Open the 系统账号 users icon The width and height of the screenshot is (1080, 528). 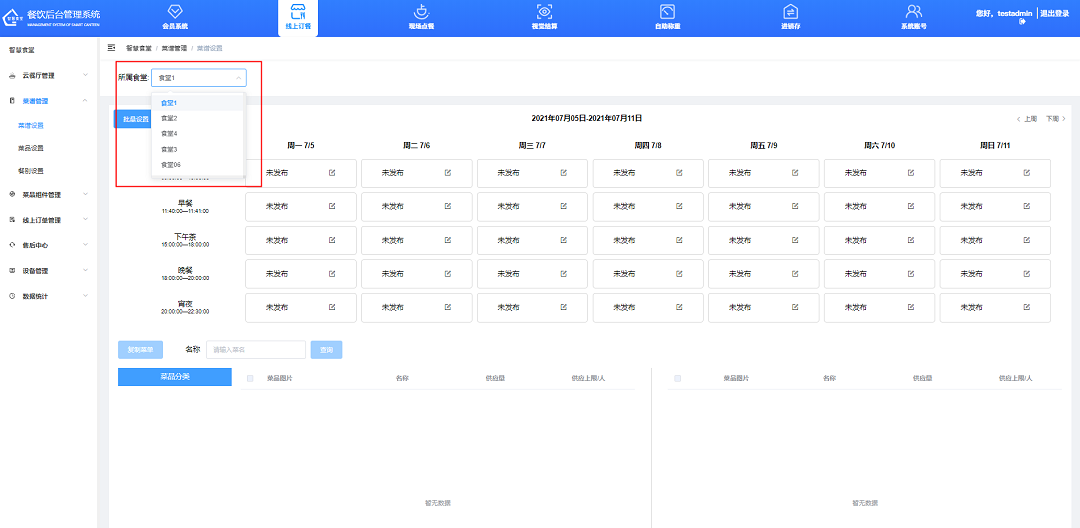point(913,11)
